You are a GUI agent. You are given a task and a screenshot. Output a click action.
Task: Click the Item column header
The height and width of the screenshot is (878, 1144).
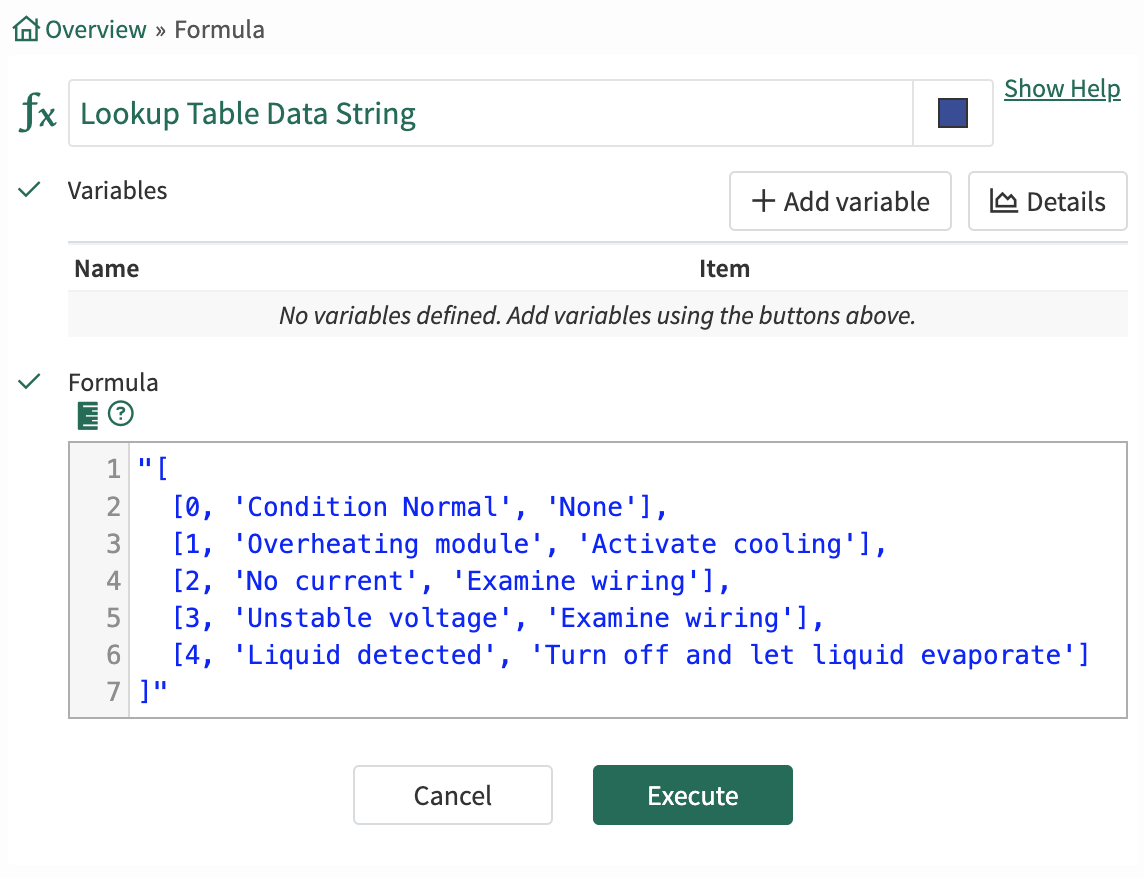(x=724, y=269)
